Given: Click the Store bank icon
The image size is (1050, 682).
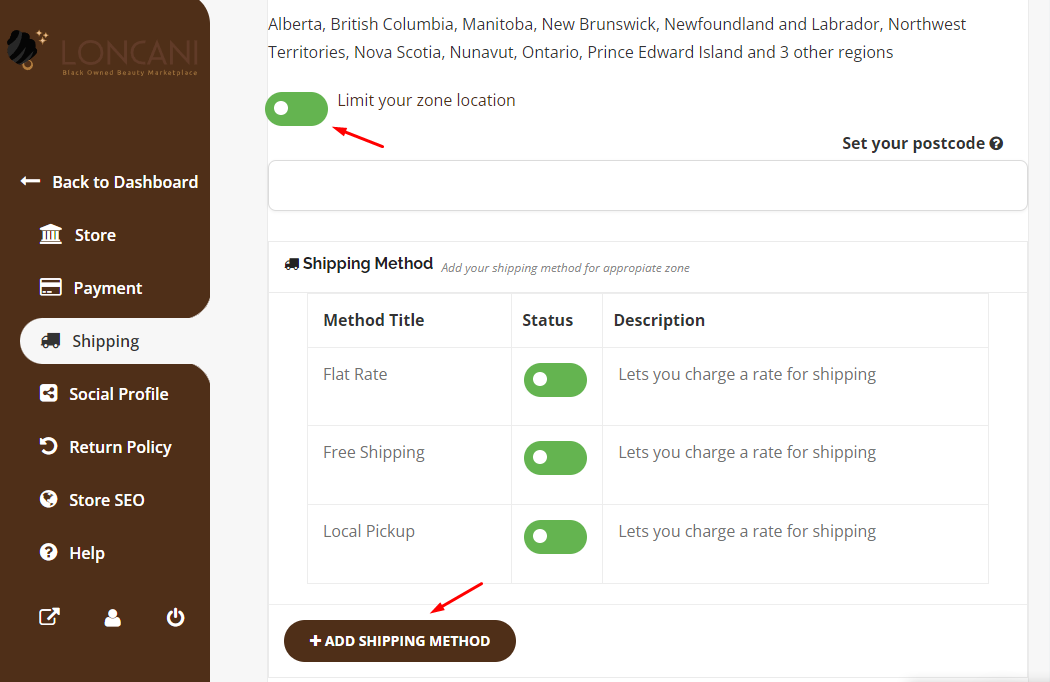Looking at the screenshot, I should 51,234.
